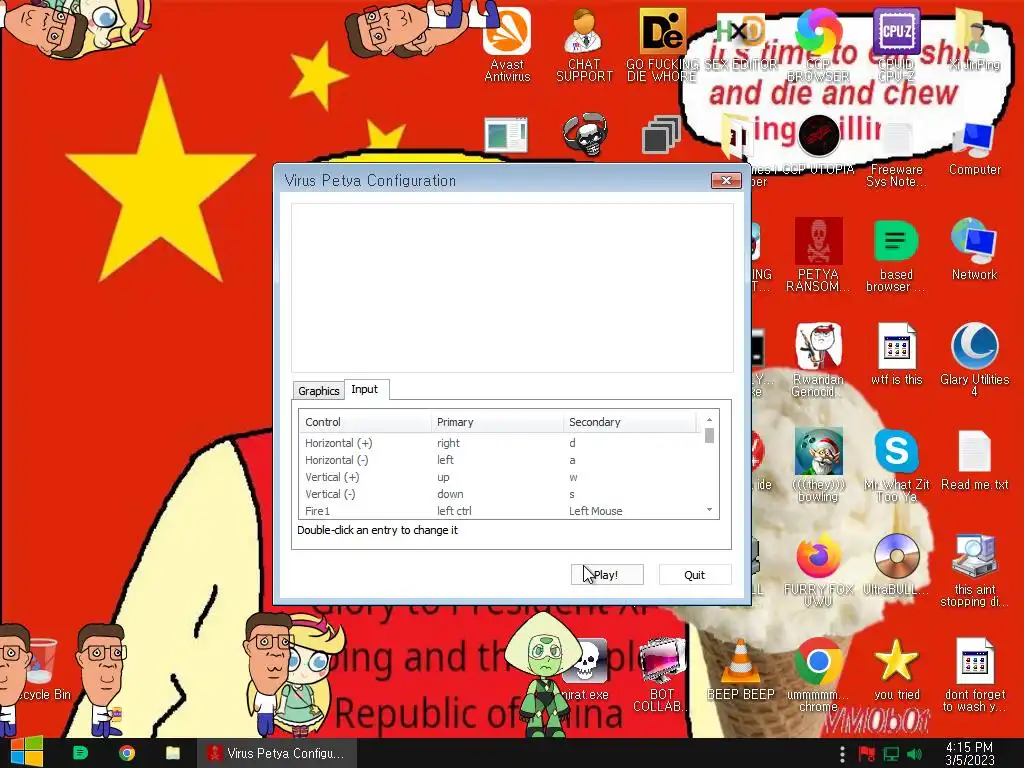The width and height of the screenshot is (1024, 768).
Task: Click the 'Left Mouse' secondary binding
Action: point(595,511)
